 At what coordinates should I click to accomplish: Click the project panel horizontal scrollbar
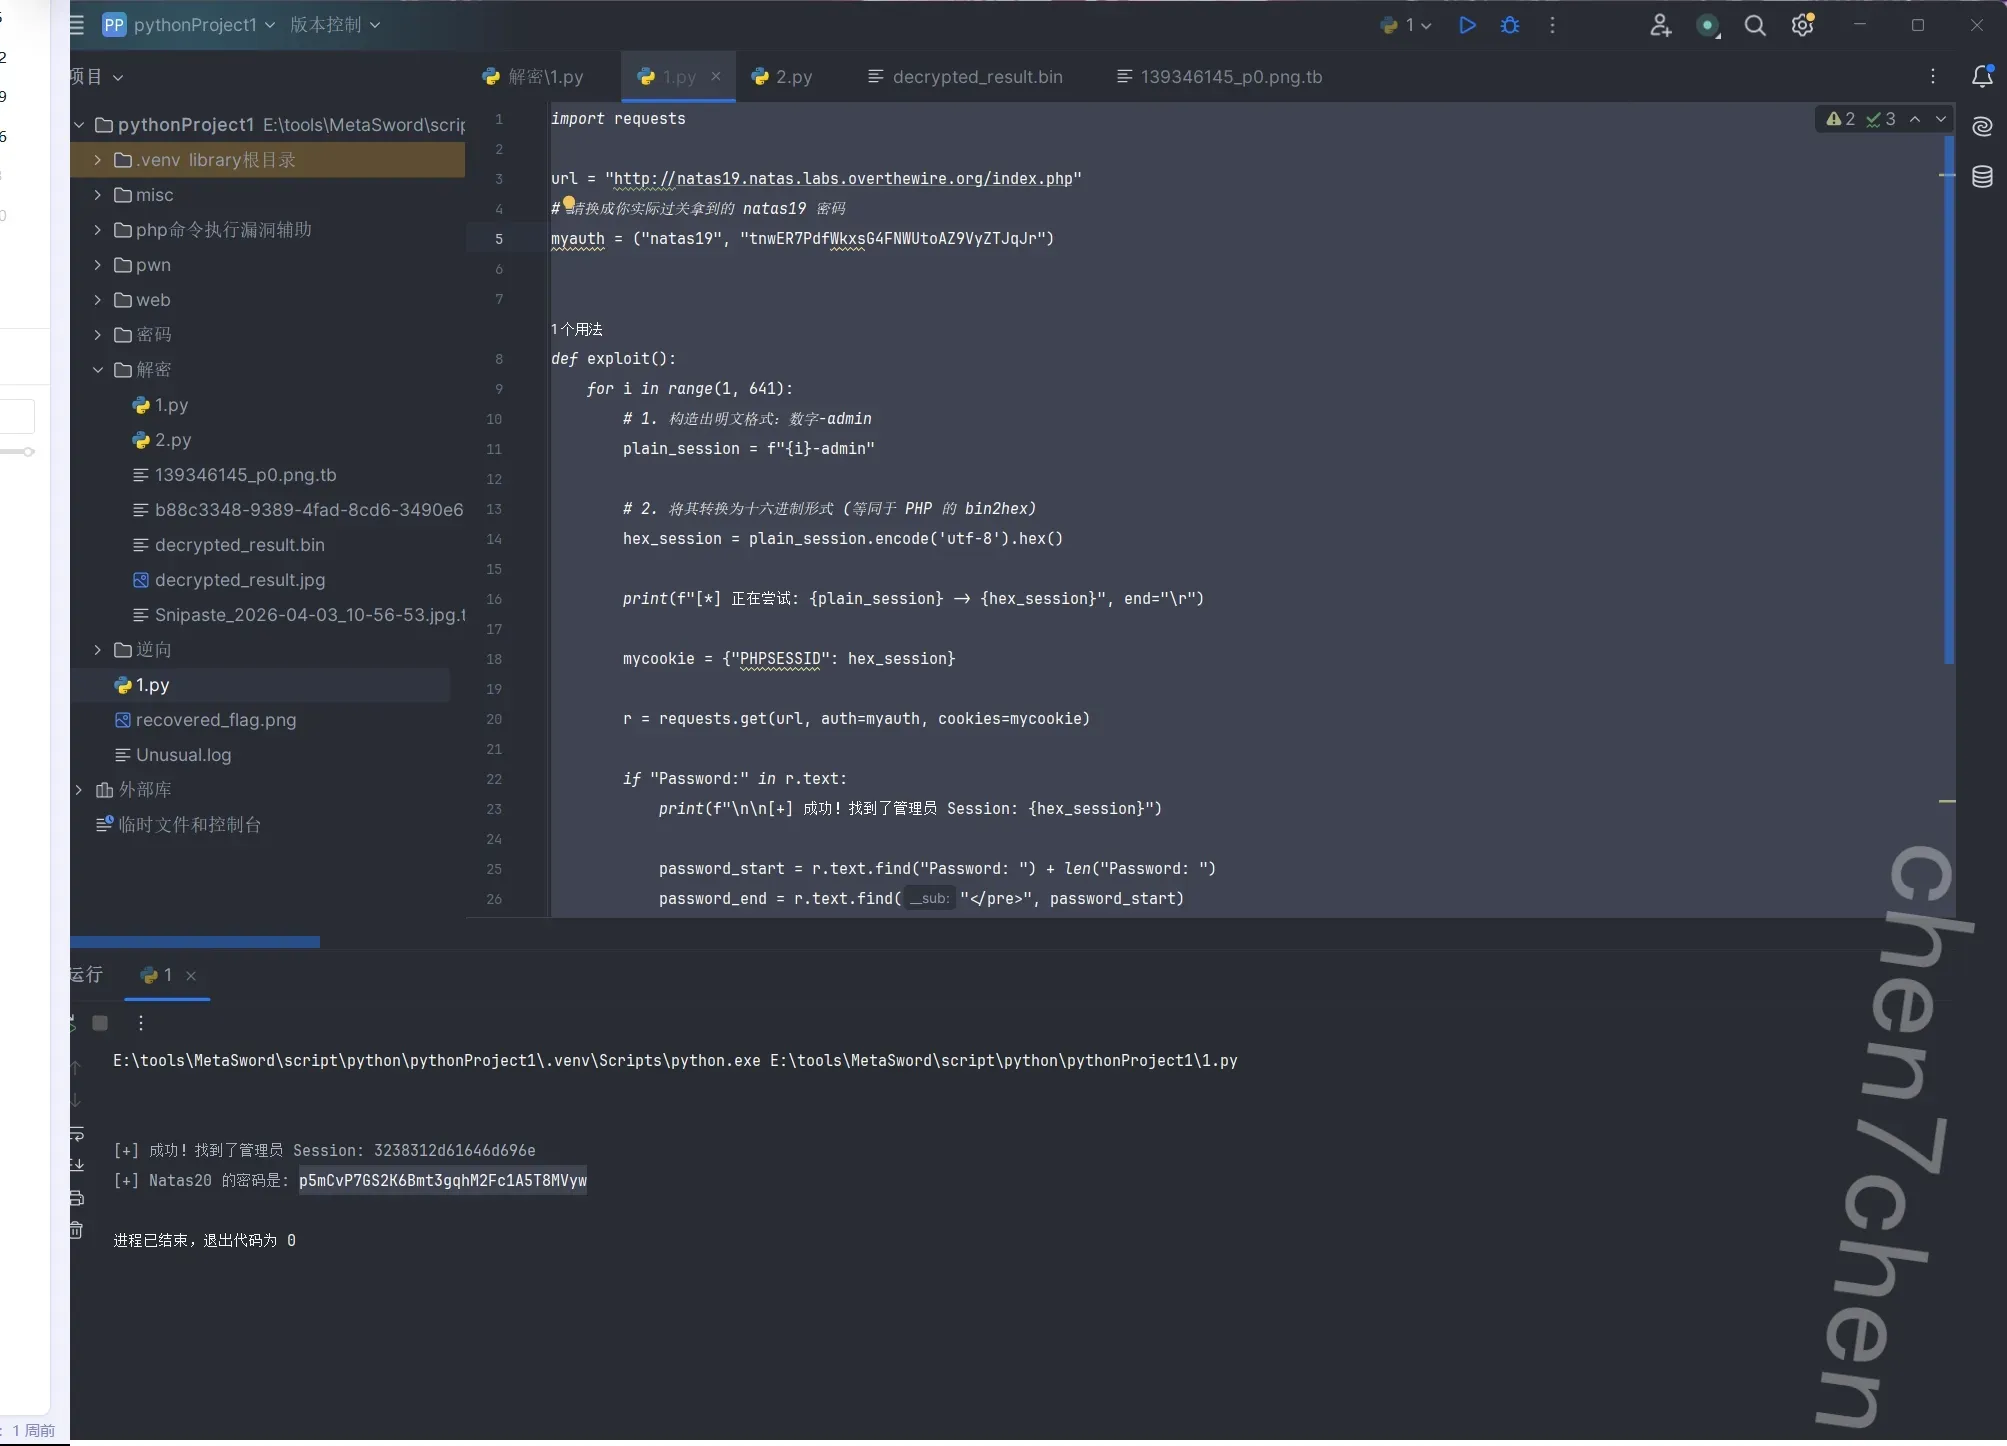pyautogui.click(x=195, y=942)
